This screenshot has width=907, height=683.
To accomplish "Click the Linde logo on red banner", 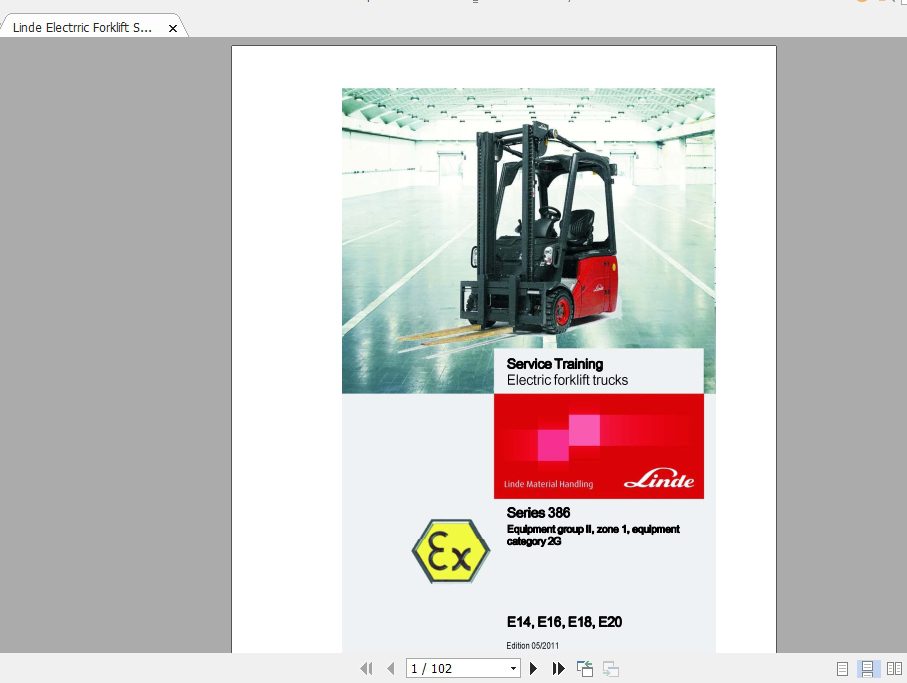I will 659,479.
